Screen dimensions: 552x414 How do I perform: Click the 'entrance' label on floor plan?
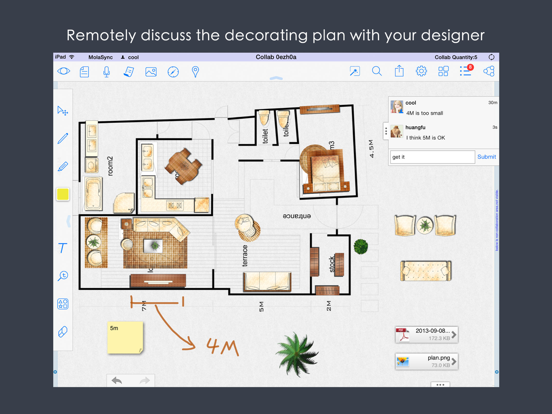pos(297,216)
